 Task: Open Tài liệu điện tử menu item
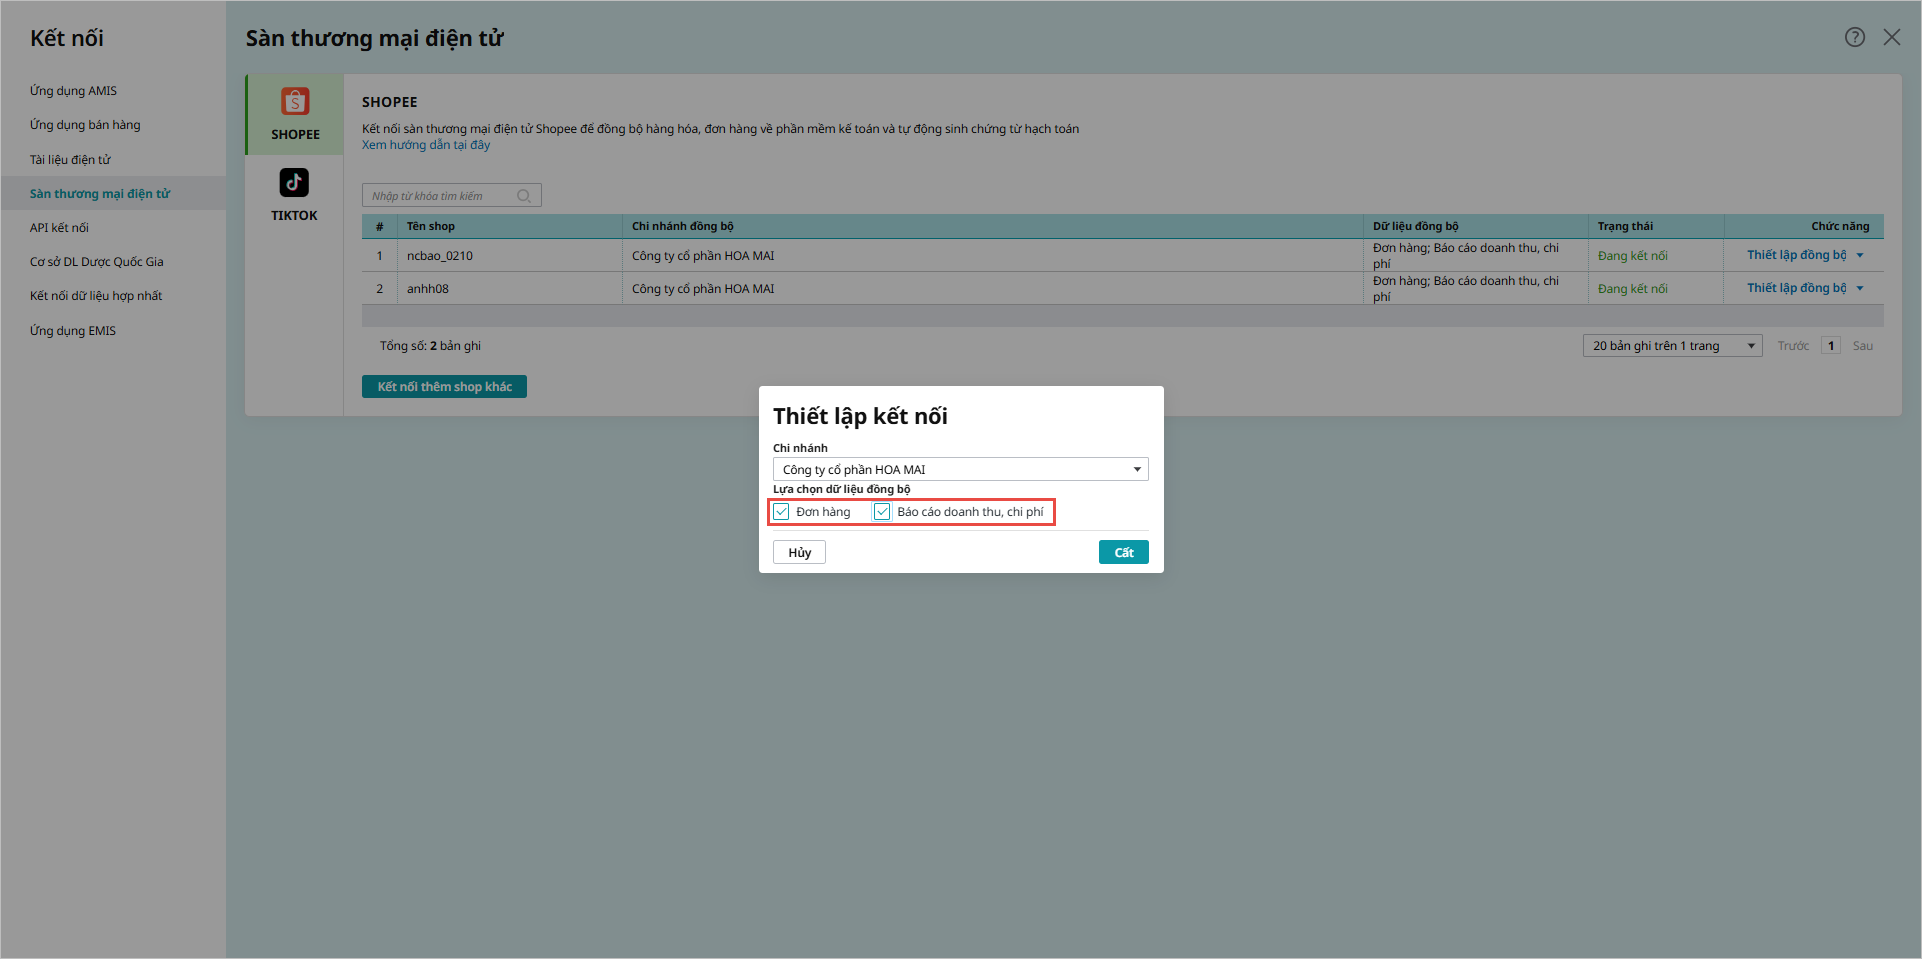70,160
